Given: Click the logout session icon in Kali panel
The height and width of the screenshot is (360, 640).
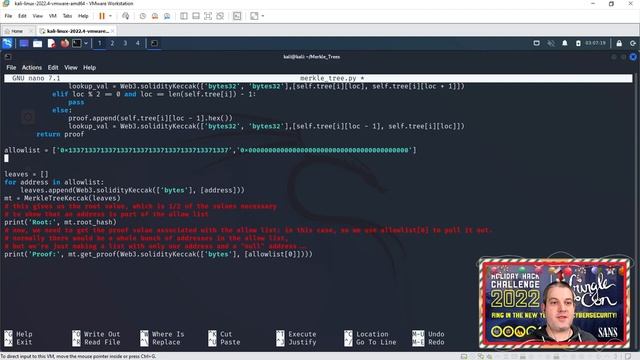Looking at the screenshot, I should pos(633,43).
